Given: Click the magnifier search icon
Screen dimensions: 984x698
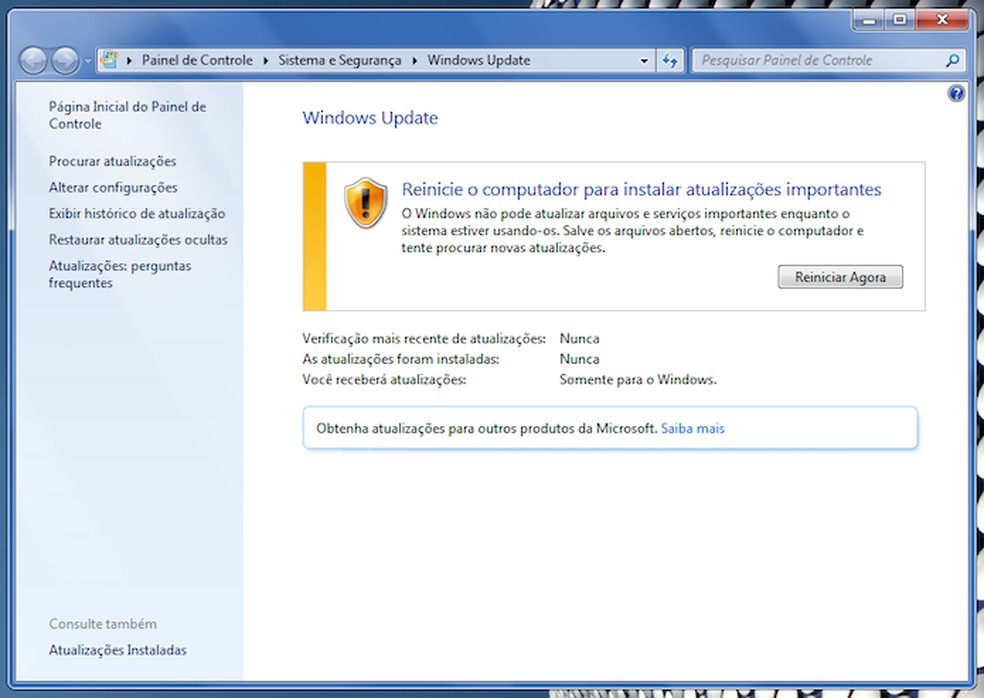Looking at the screenshot, I should click(953, 60).
